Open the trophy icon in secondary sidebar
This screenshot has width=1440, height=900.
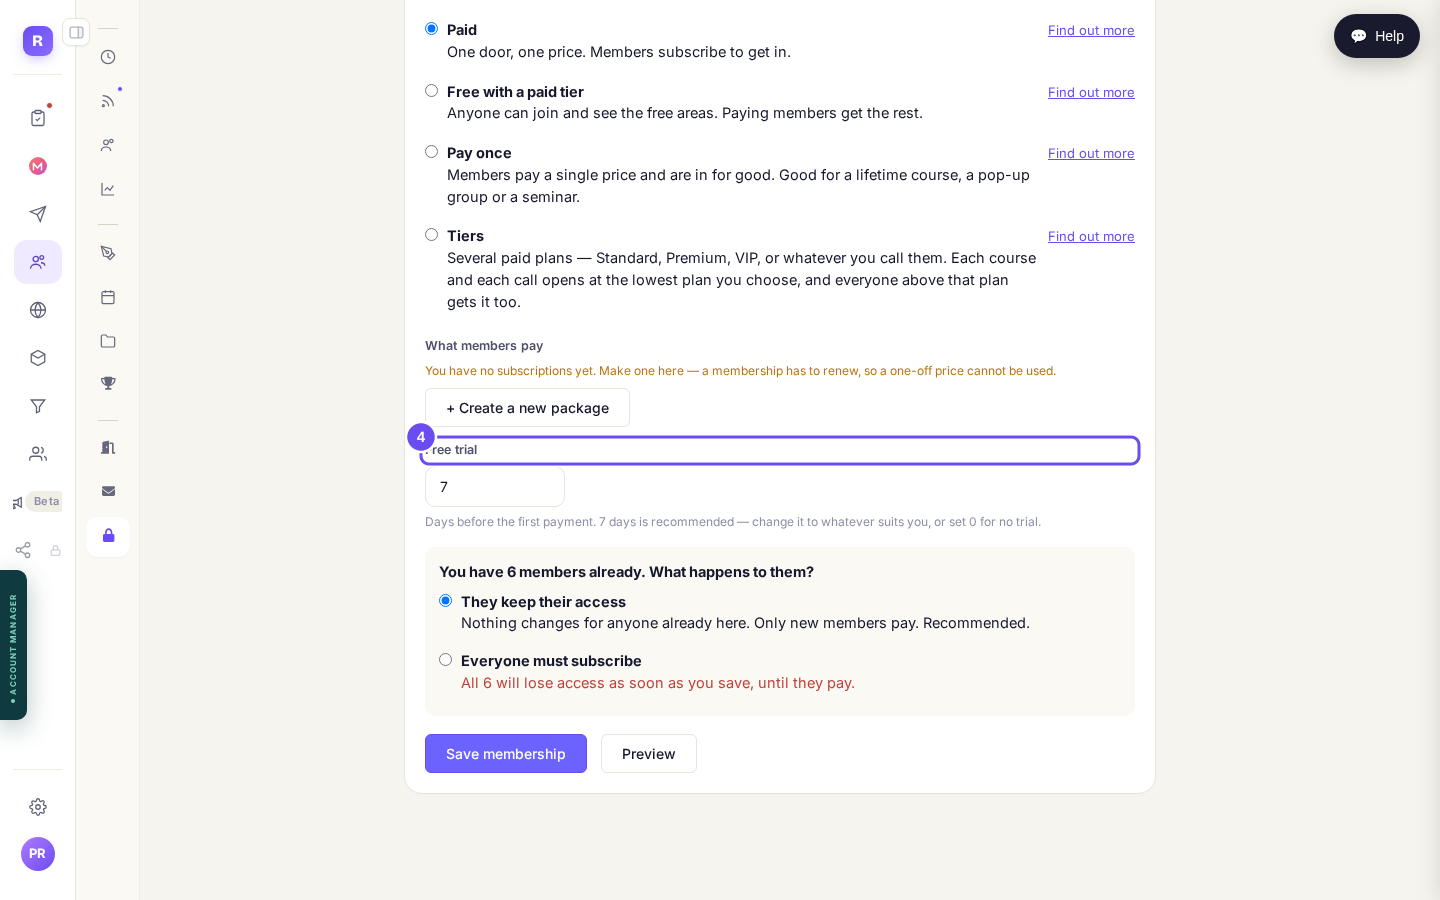[108, 384]
